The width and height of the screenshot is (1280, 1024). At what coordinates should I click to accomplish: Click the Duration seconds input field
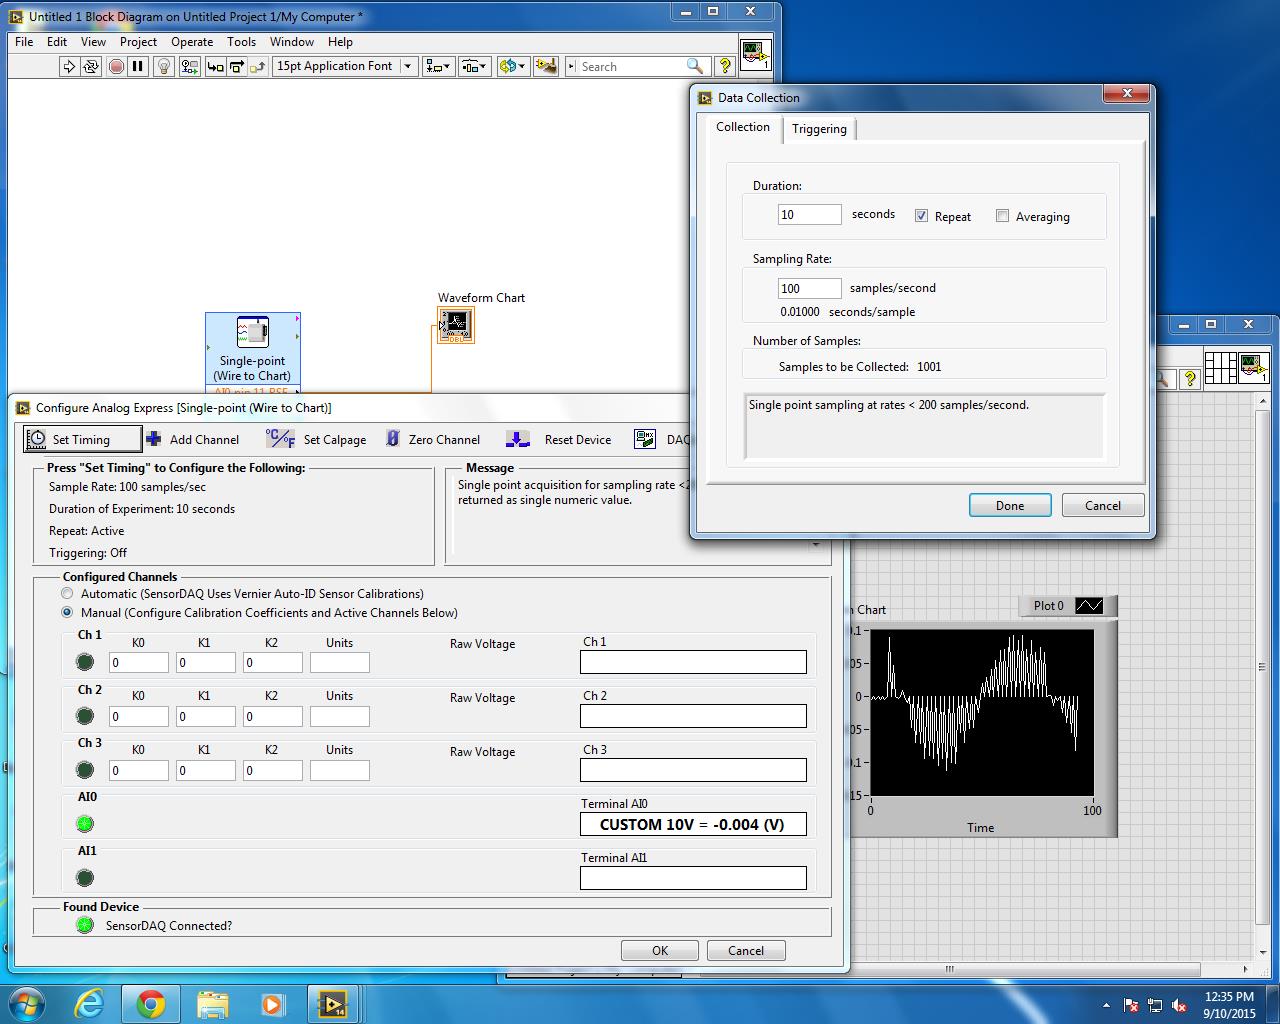[810, 215]
